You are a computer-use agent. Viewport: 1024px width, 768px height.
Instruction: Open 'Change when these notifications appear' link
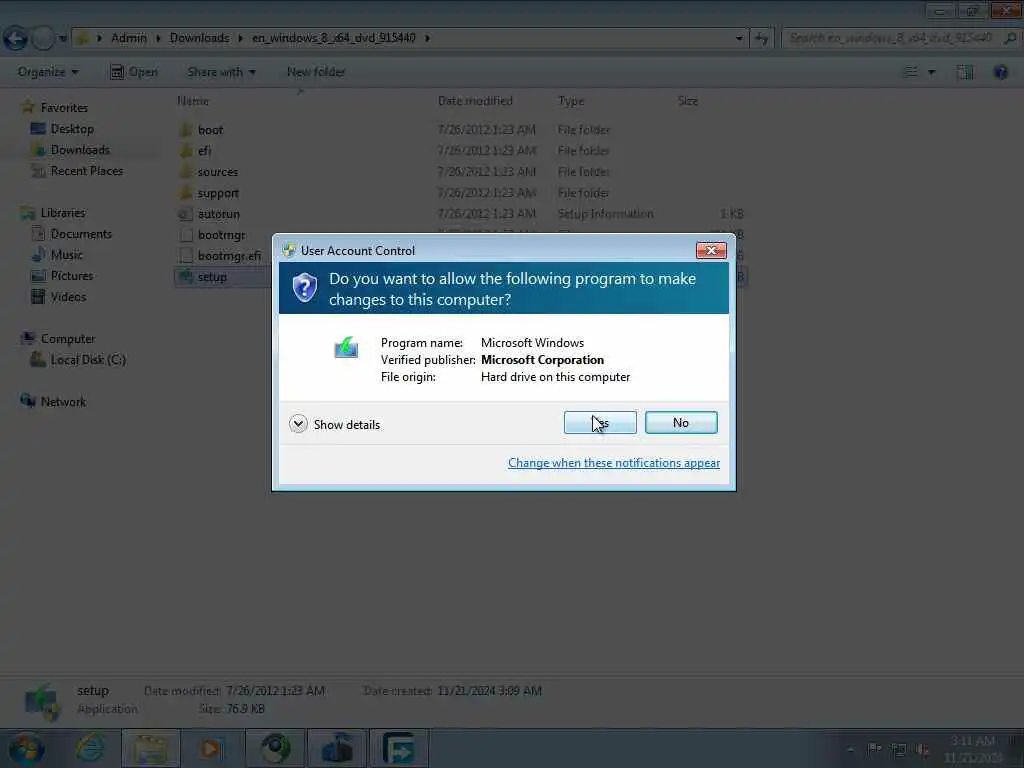614,463
